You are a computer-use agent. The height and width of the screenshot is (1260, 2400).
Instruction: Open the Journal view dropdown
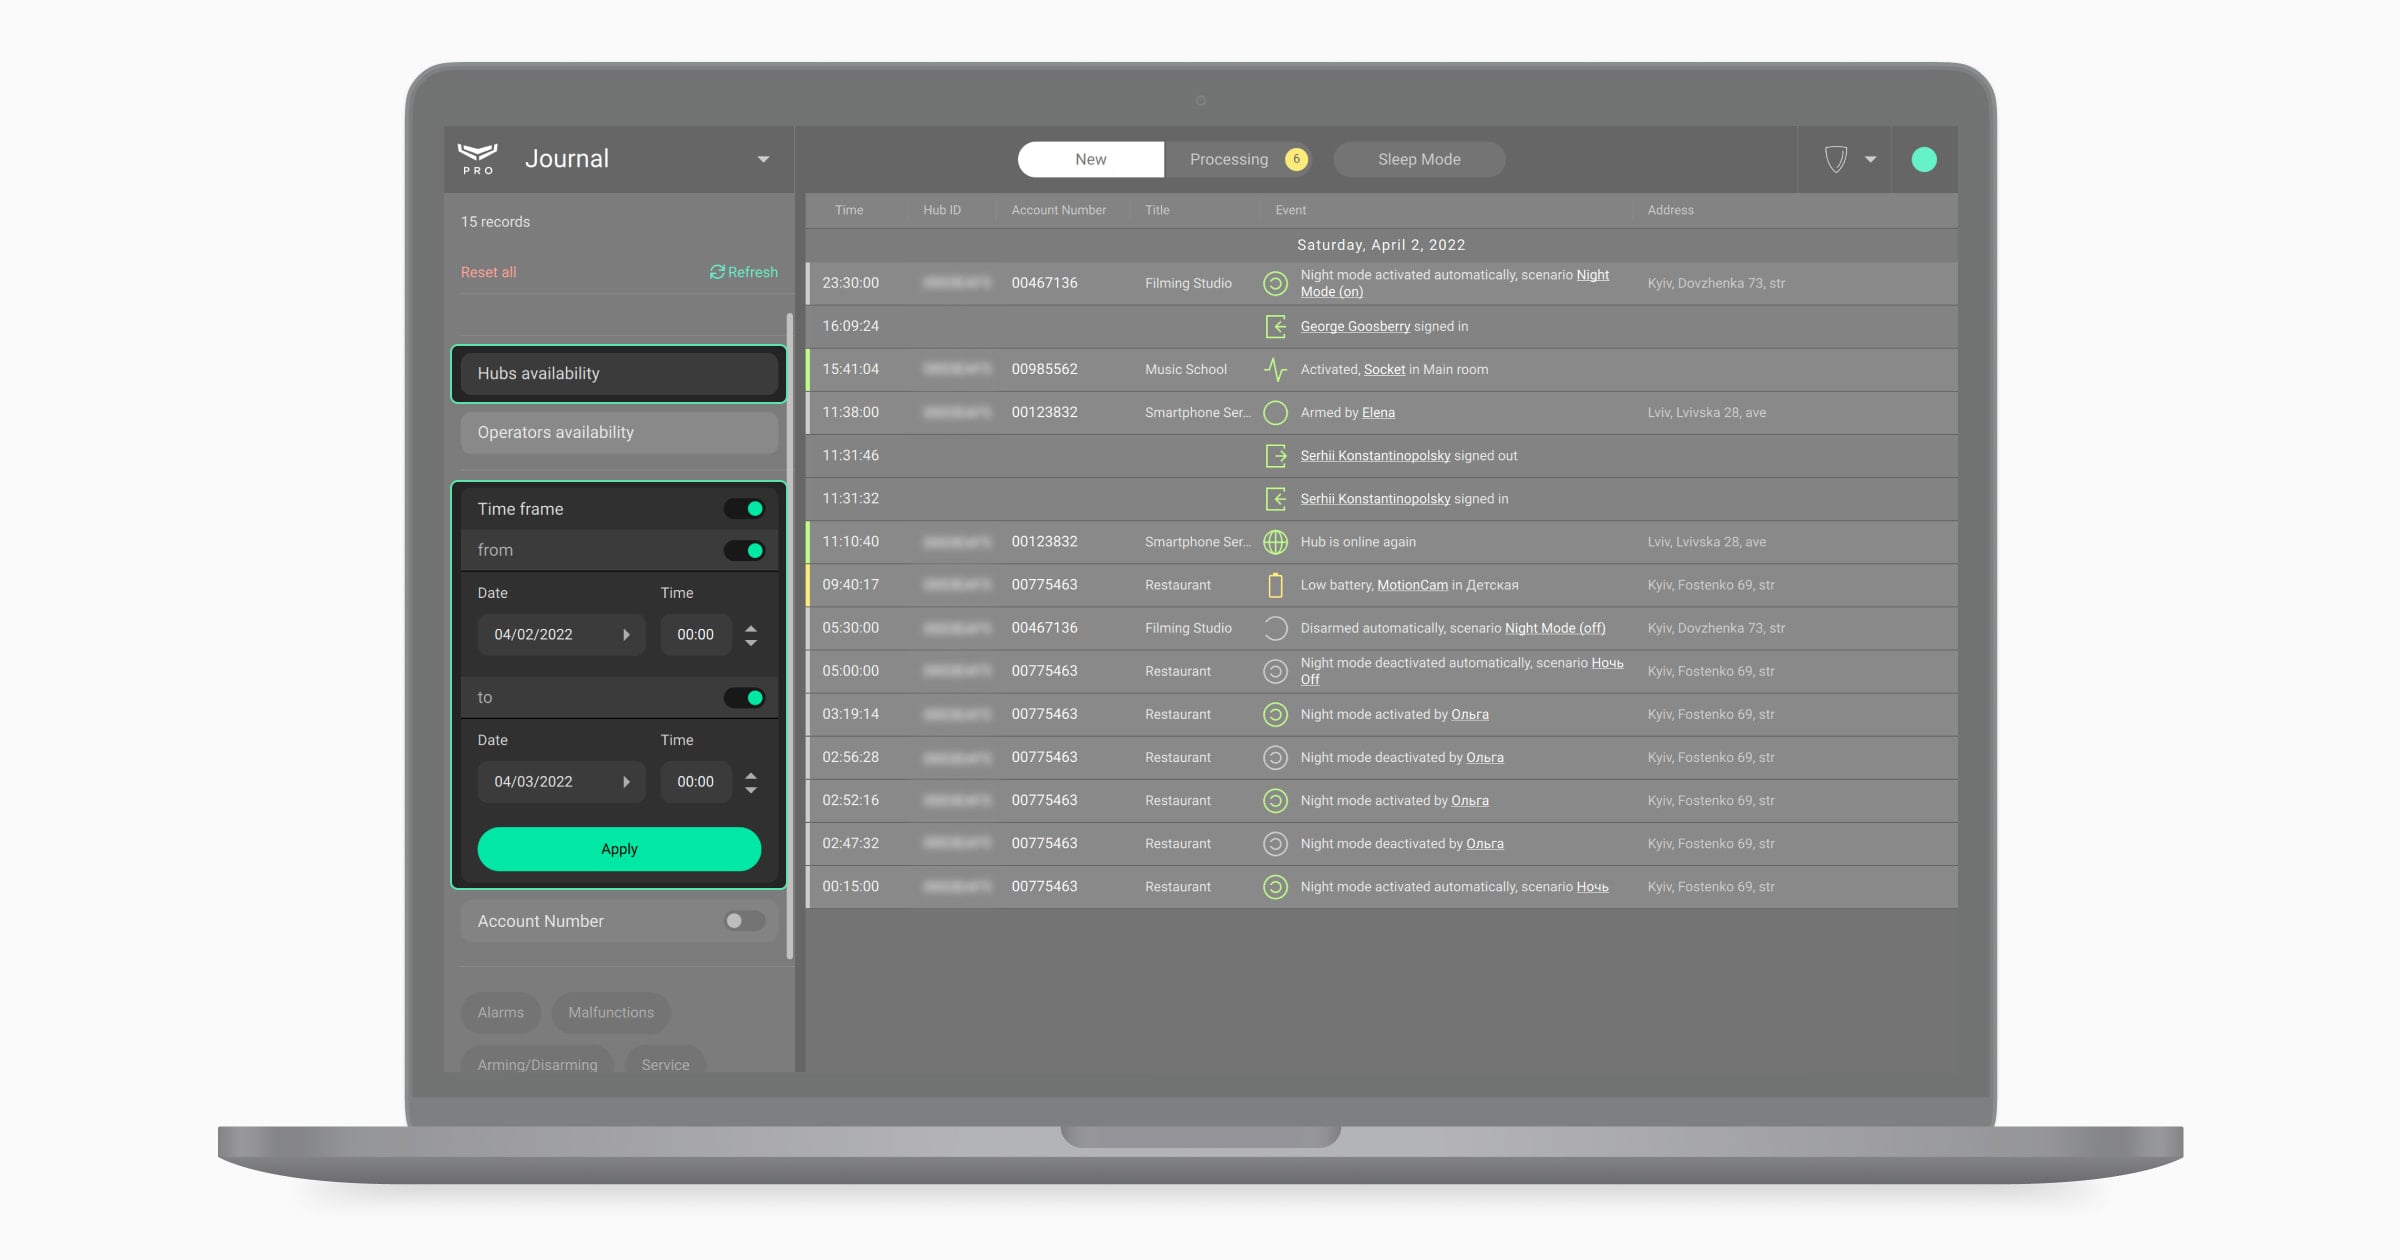tap(763, 158)
